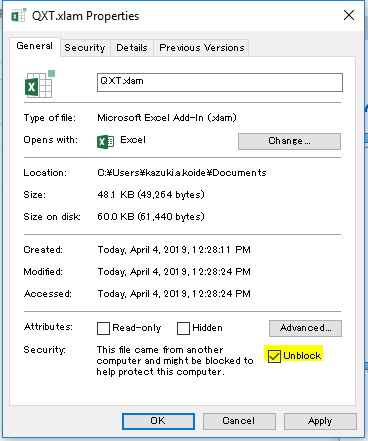Click the Cancel button
368x441 pixels.
click(x=239, y=421)
